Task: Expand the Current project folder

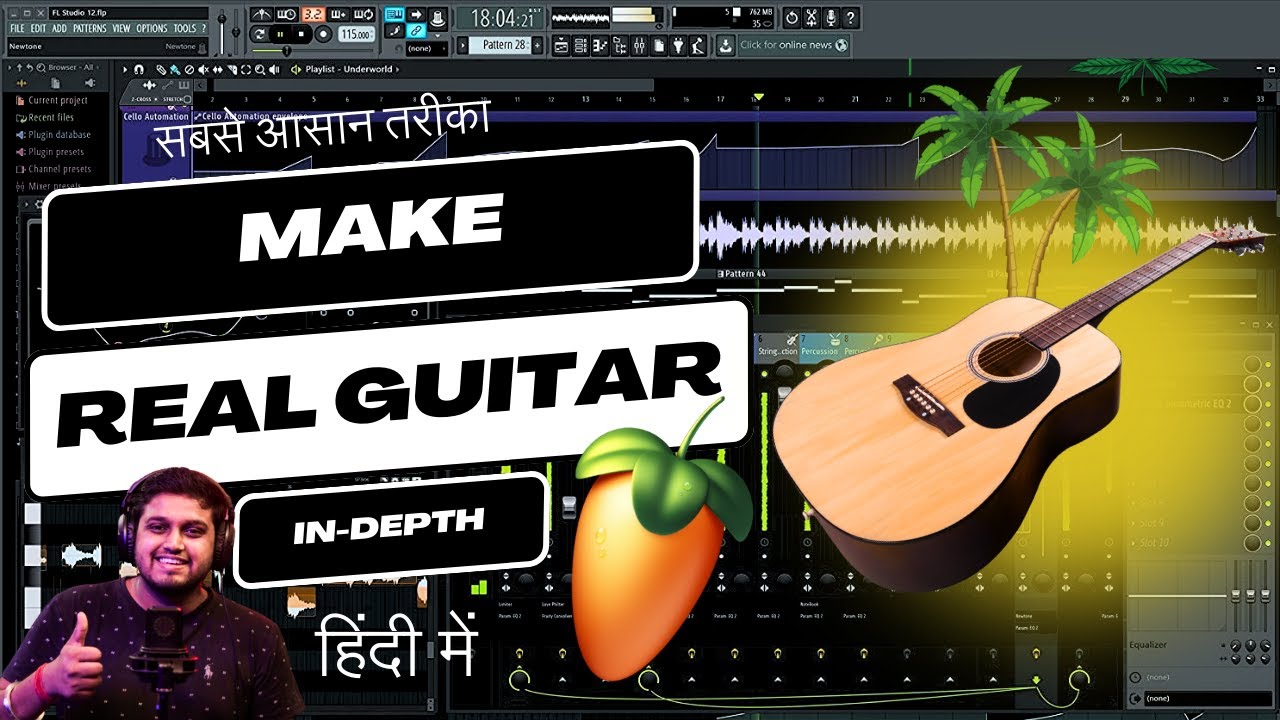Action: click(52, 100)
